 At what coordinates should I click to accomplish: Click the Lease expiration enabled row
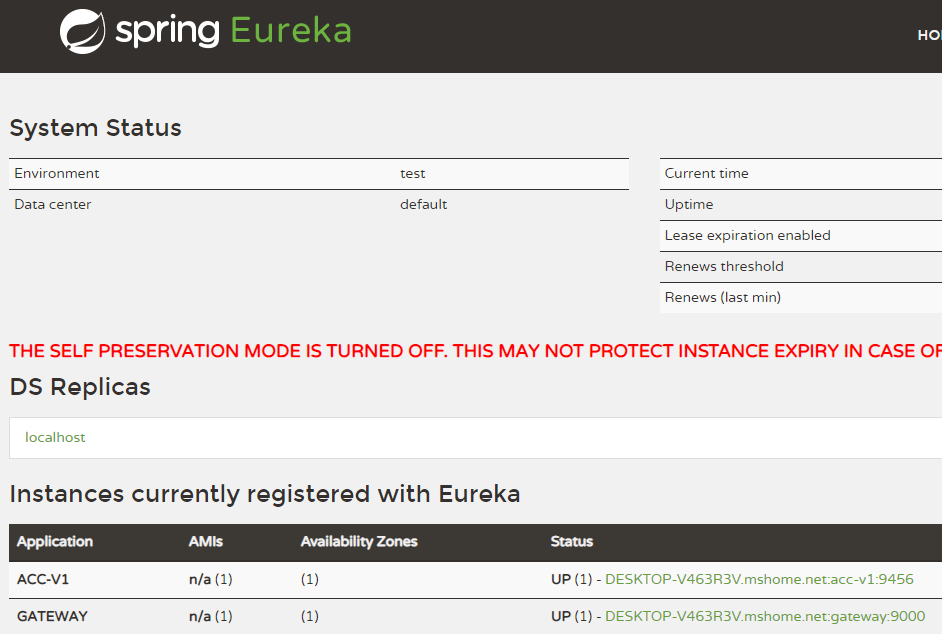click(747, 235)
